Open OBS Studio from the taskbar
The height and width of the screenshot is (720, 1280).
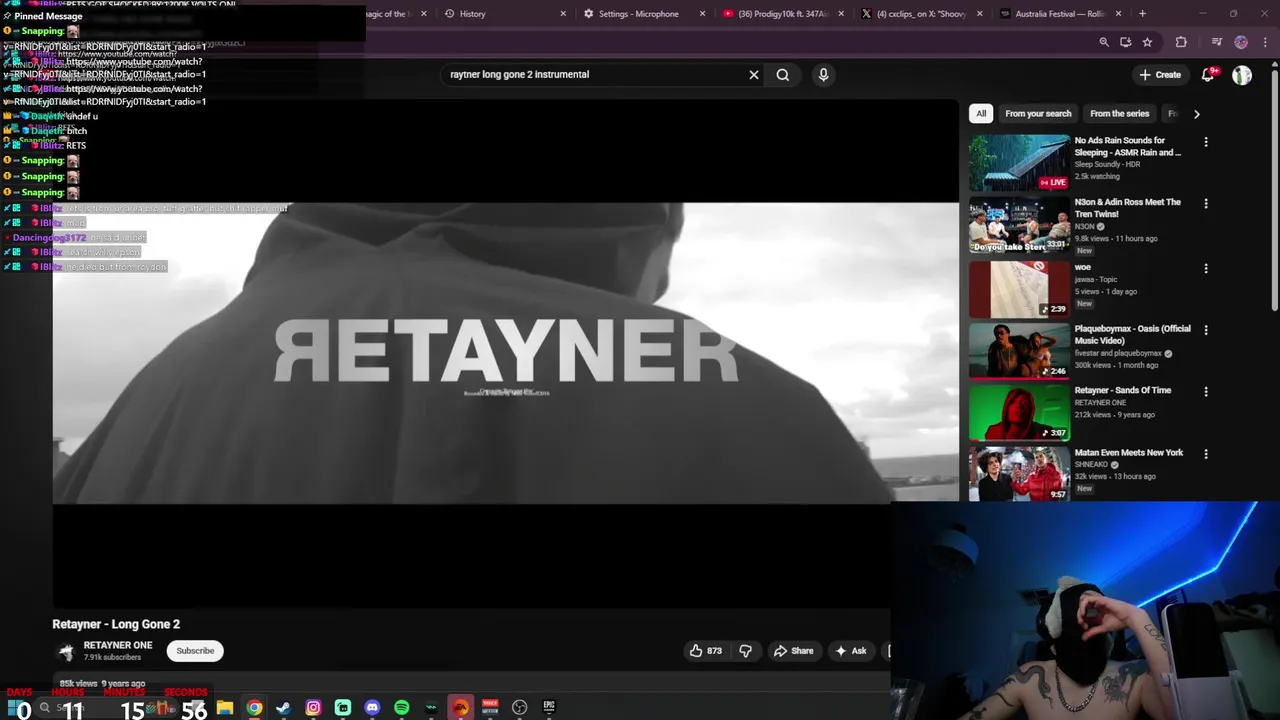click(519, 708)
